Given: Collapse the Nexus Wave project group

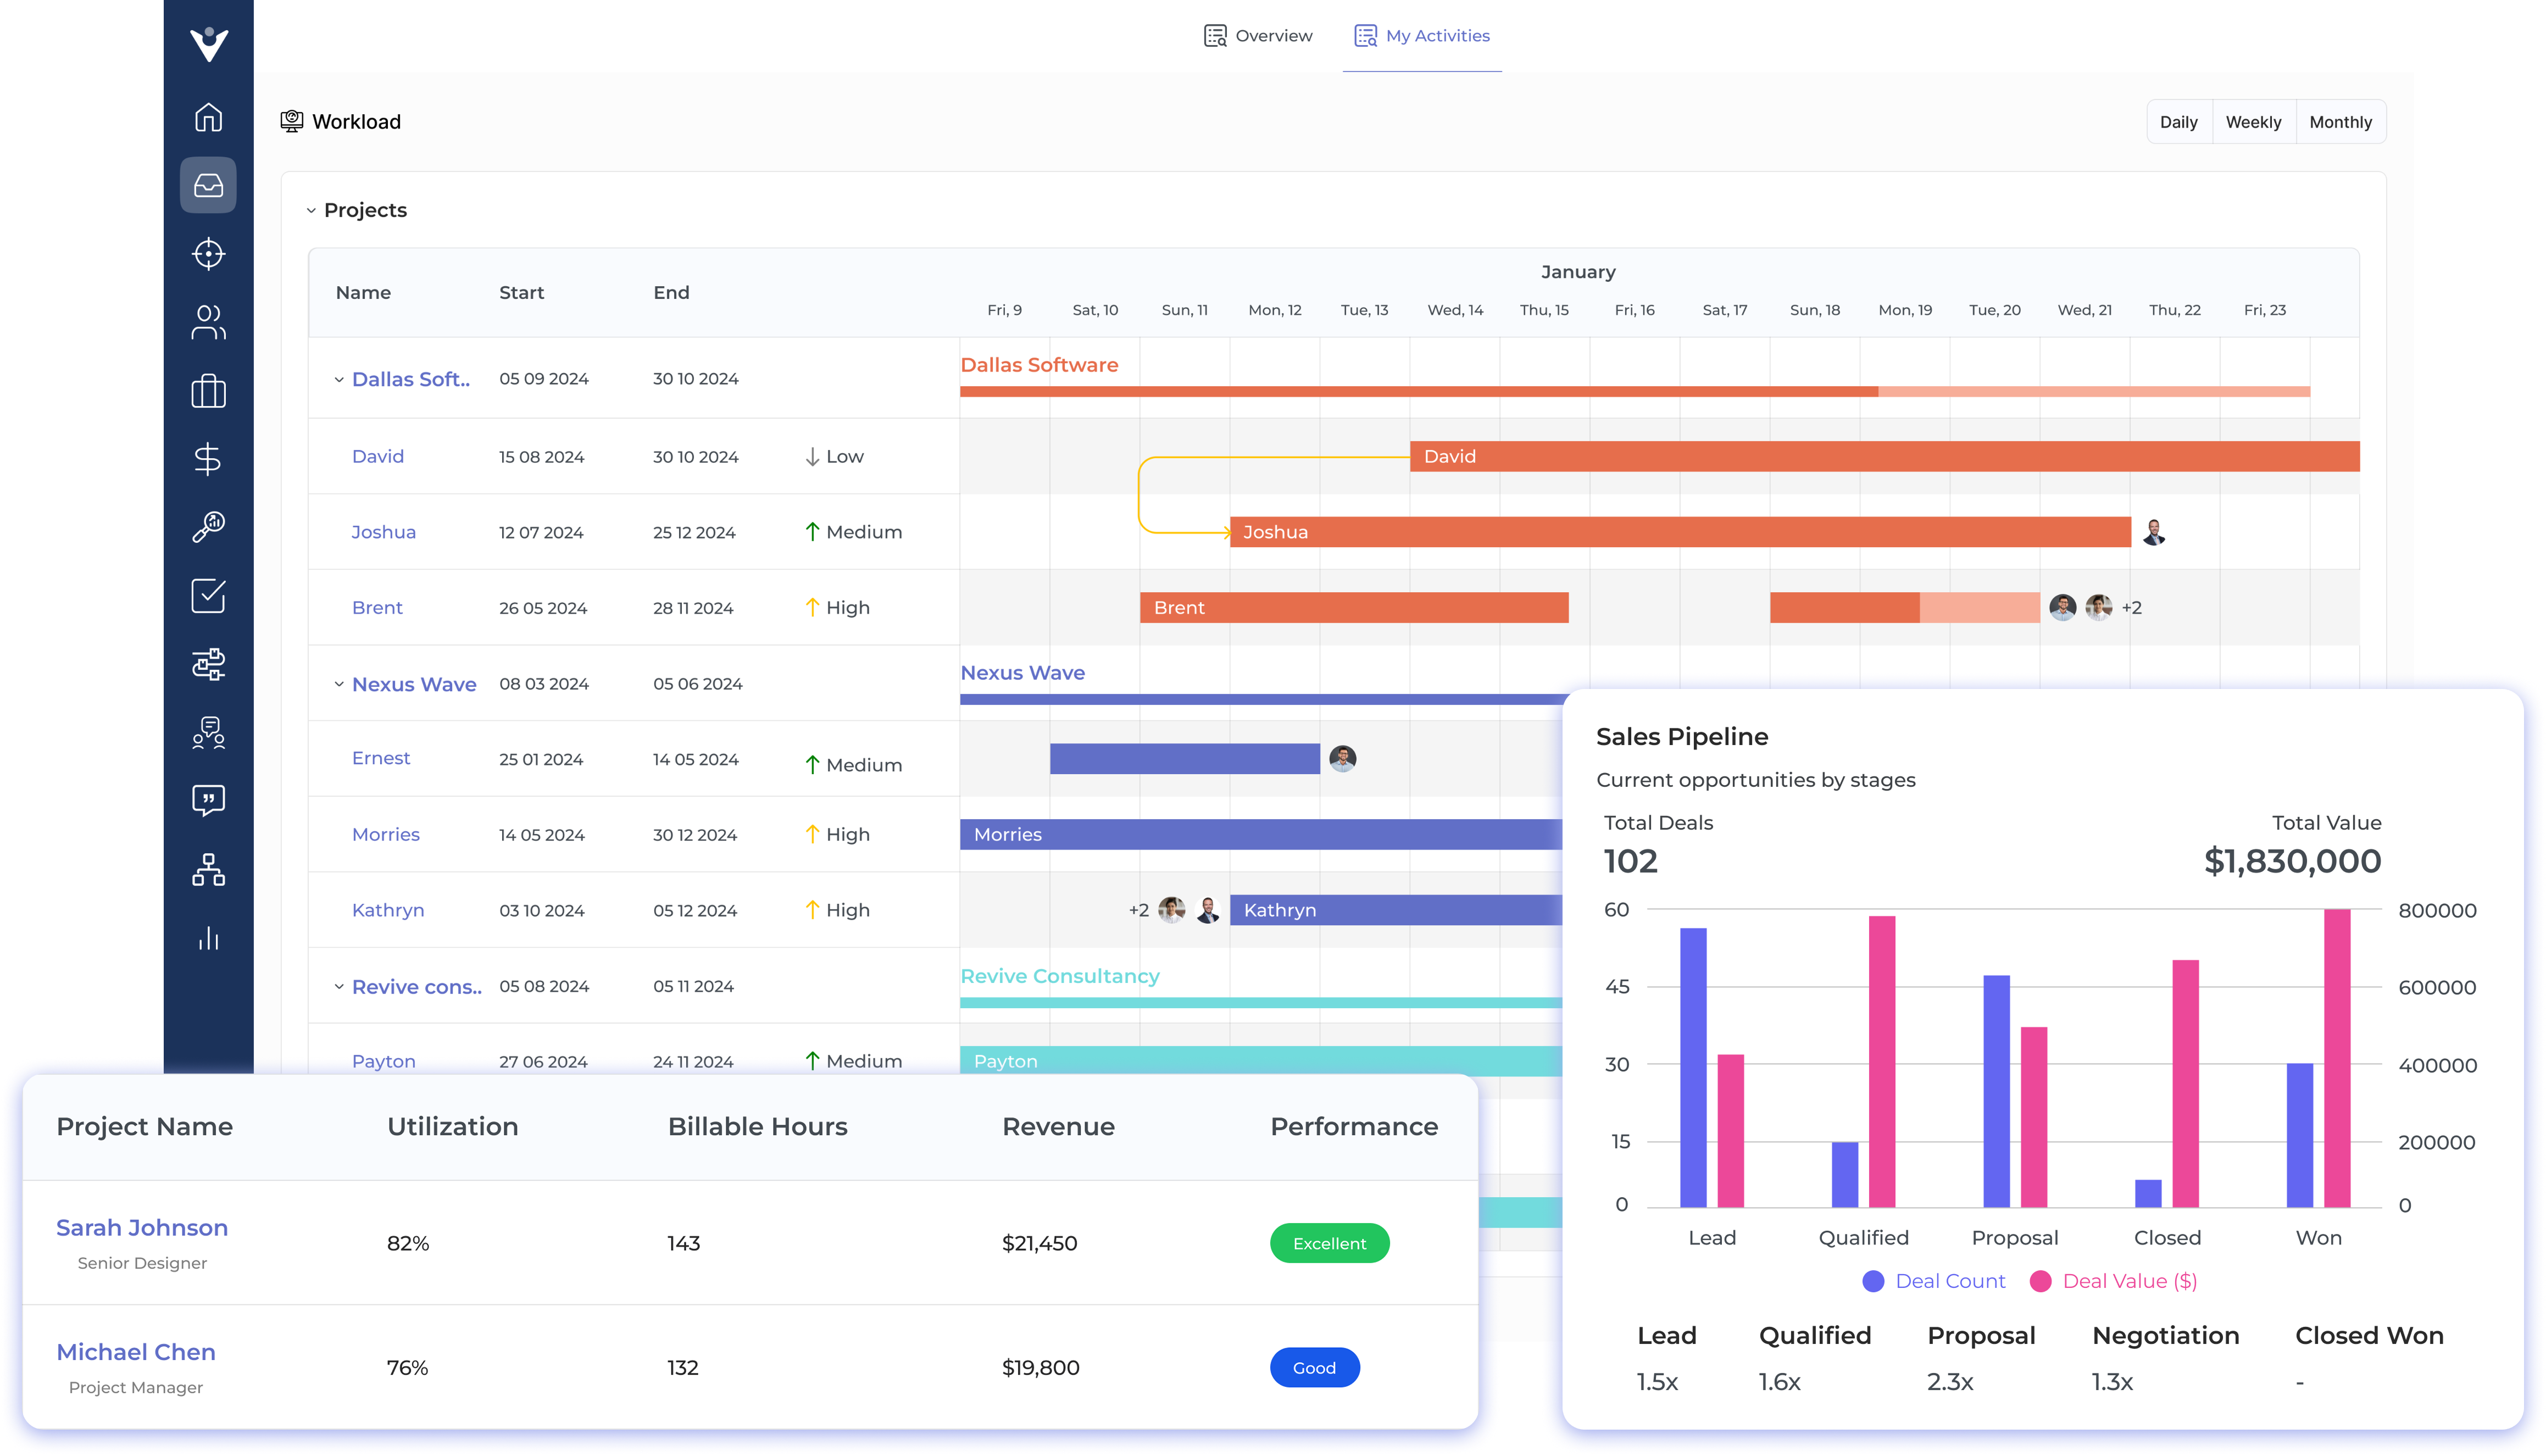Looking at the screenshot, I should (x=338, y=684).
